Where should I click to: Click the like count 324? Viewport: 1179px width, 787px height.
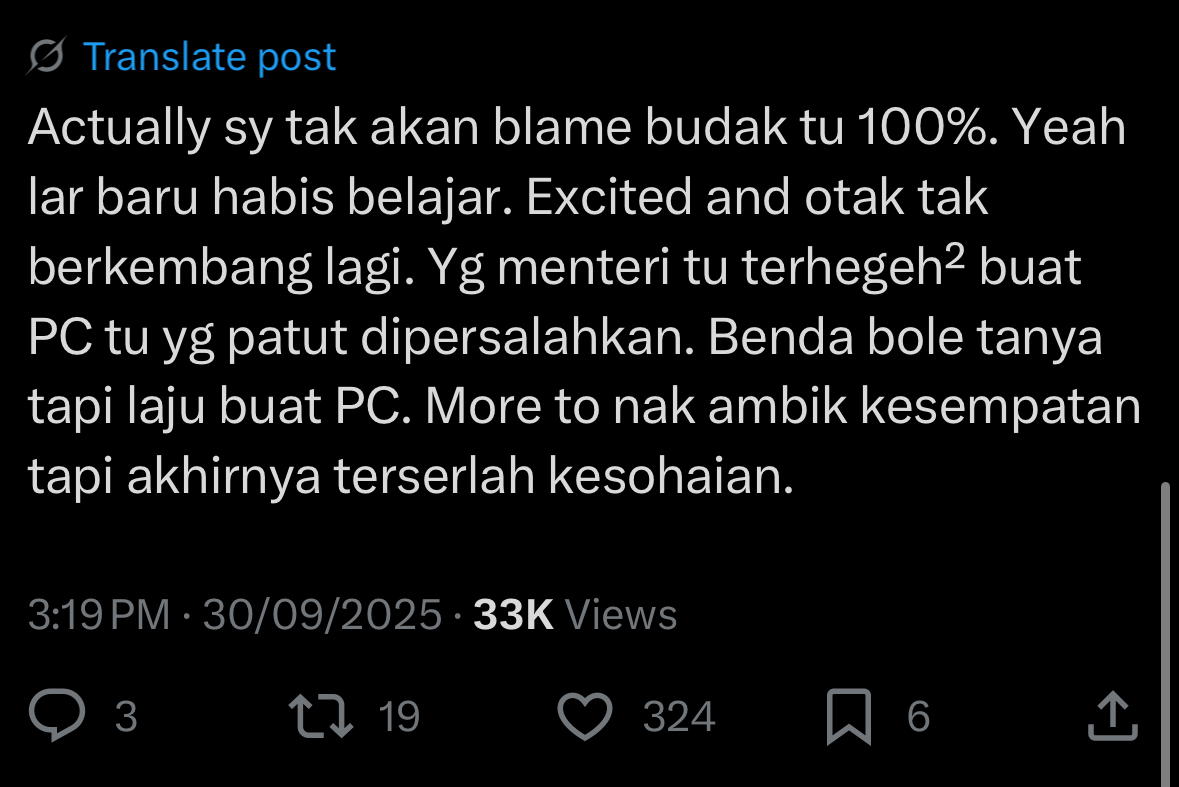679,716
